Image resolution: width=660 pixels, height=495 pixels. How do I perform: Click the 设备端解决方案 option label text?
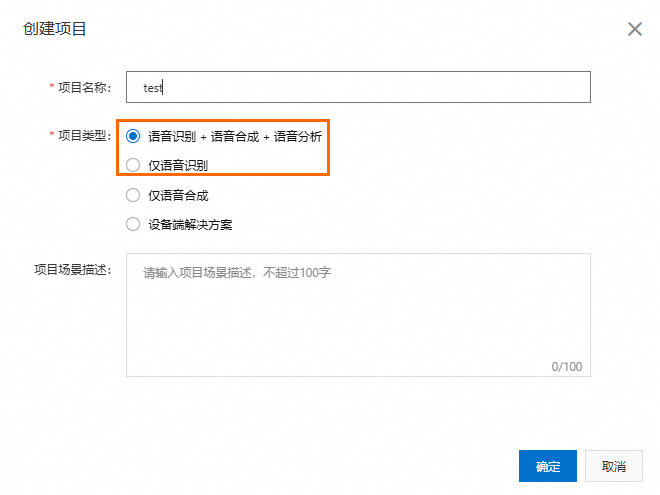(x=190, y=224)
